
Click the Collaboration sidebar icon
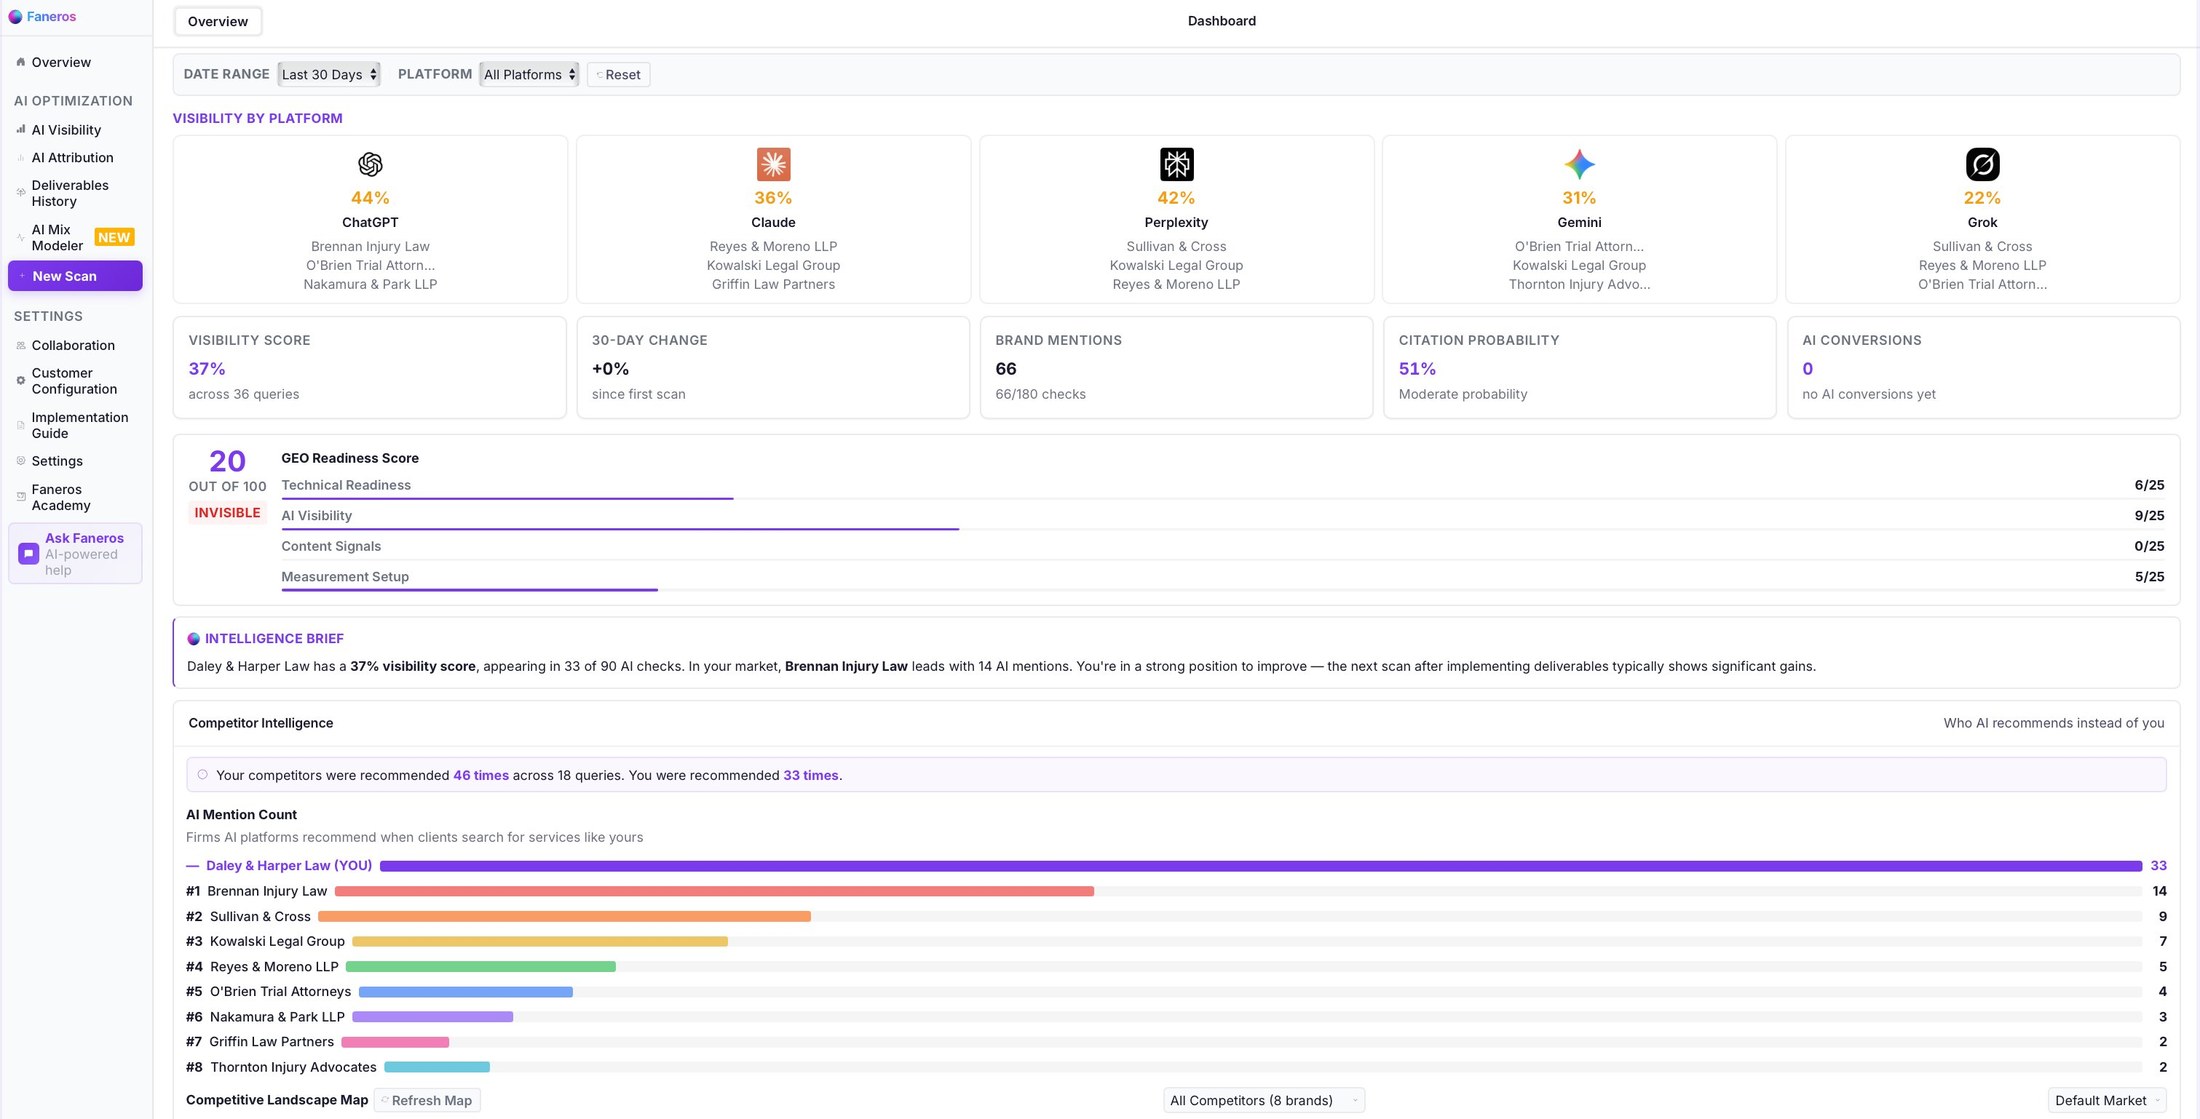20,346
